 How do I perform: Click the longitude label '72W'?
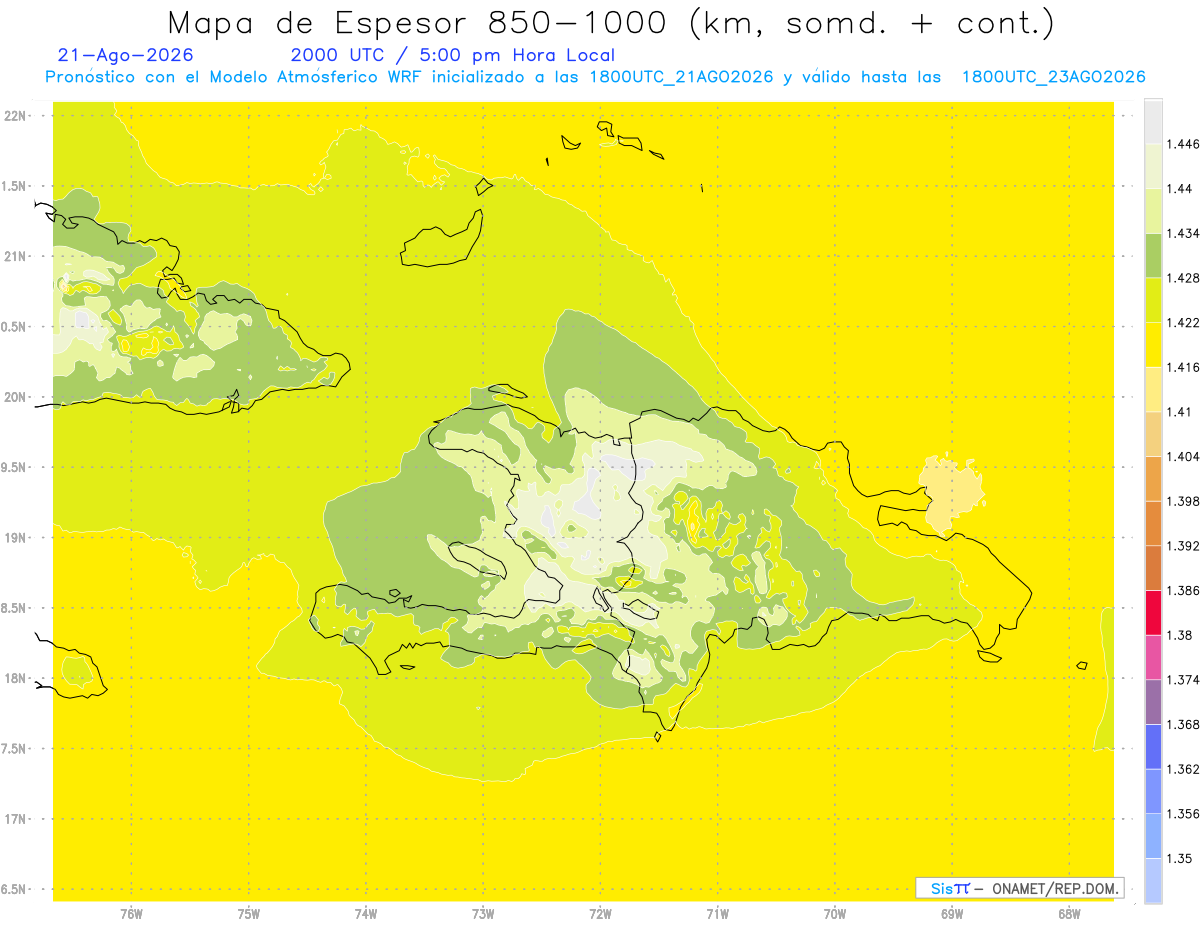click(600, 914)
